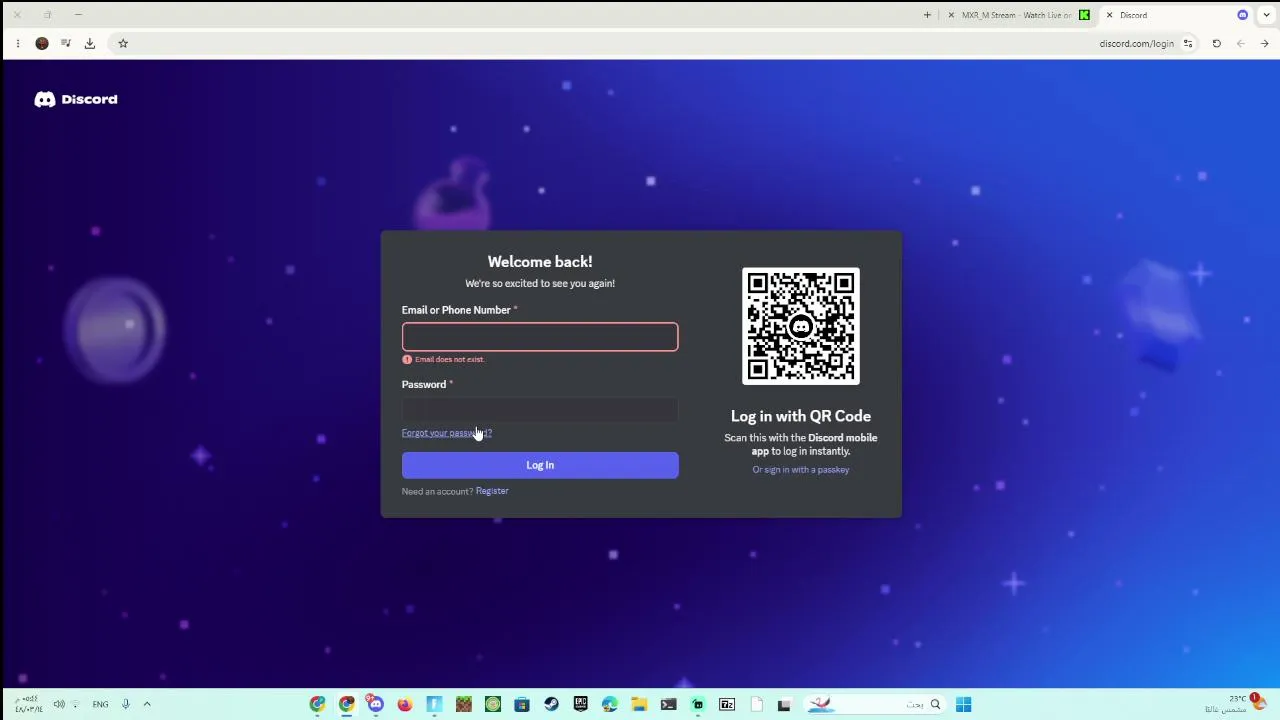Focus the Password input field
Image resolution: width=1280 pixels, height=720 pixels.
pos(540,410)
